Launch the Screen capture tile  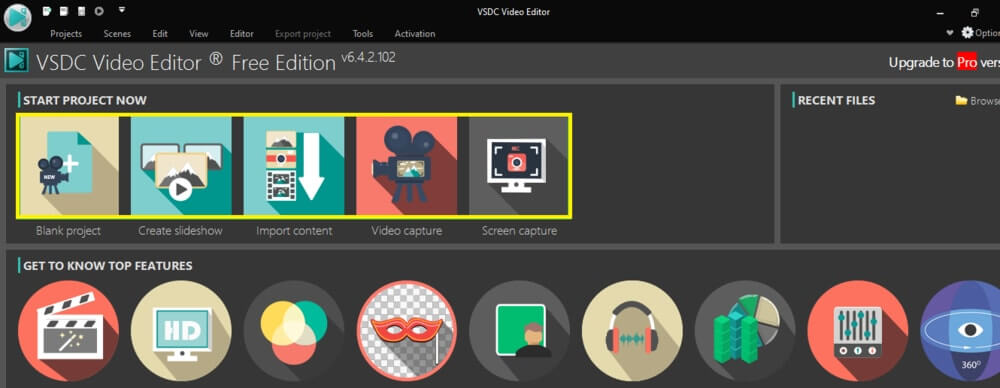(518, 166)
